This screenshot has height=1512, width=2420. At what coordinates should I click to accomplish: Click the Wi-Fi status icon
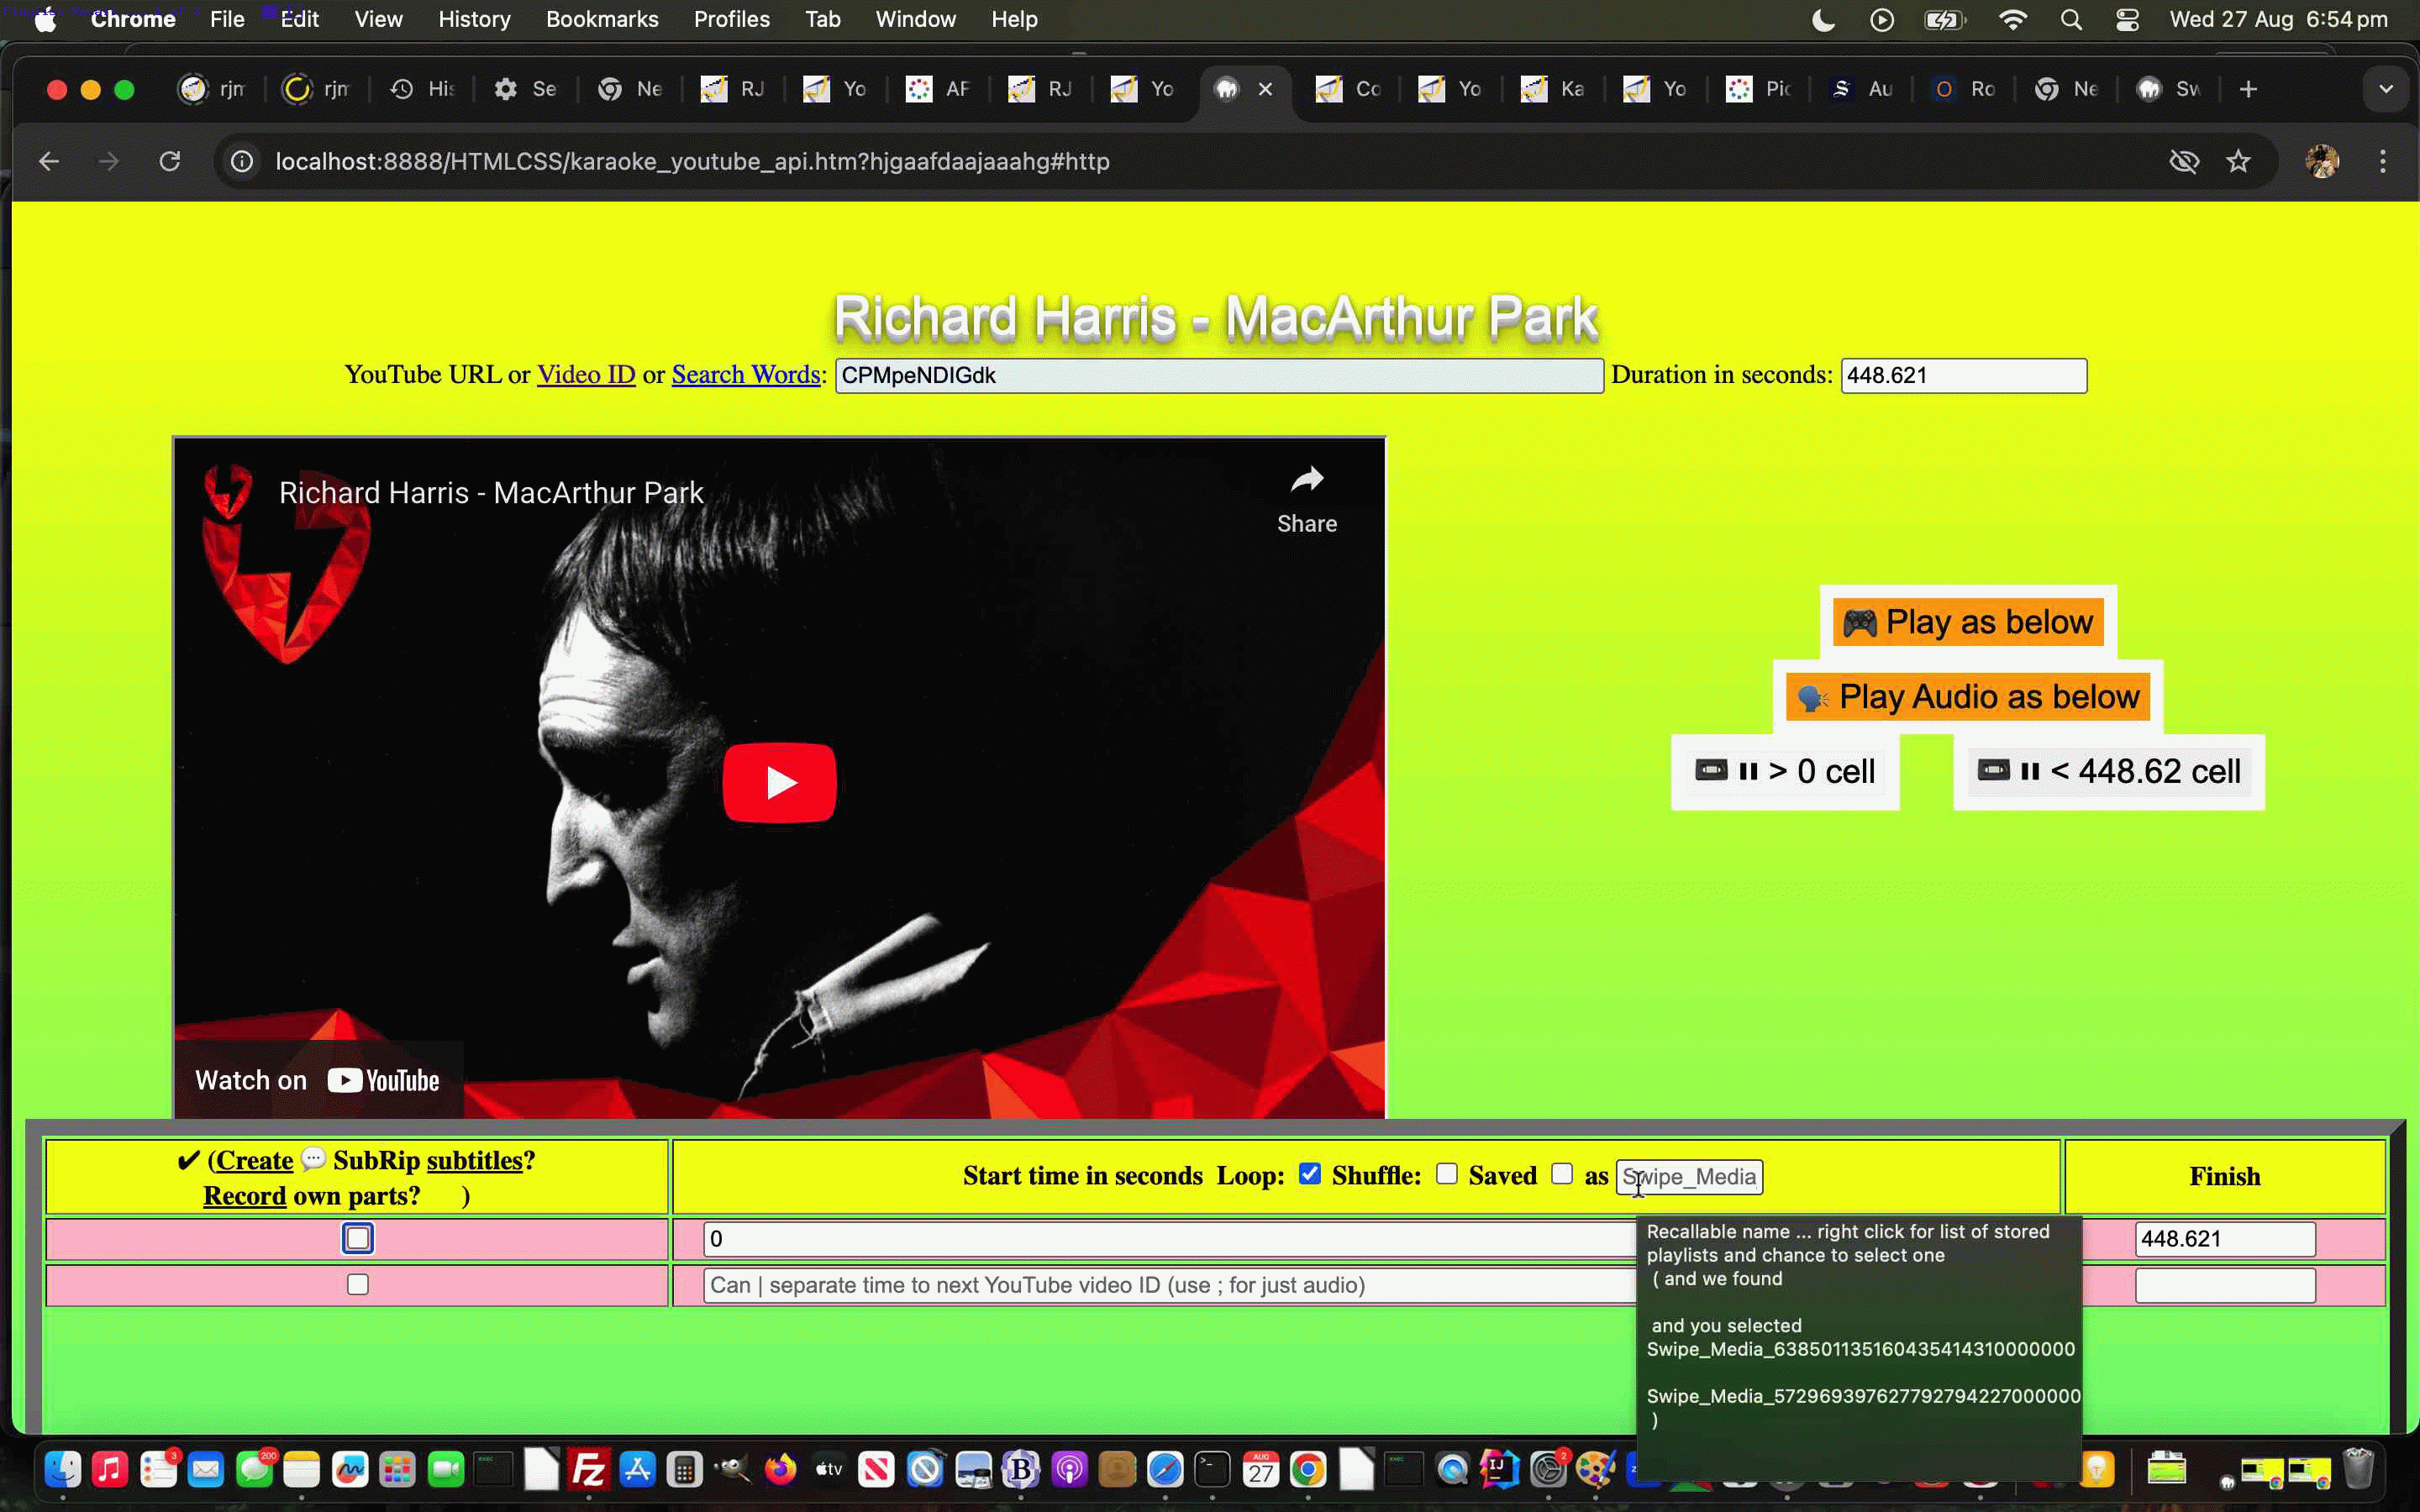(2013, 19)
